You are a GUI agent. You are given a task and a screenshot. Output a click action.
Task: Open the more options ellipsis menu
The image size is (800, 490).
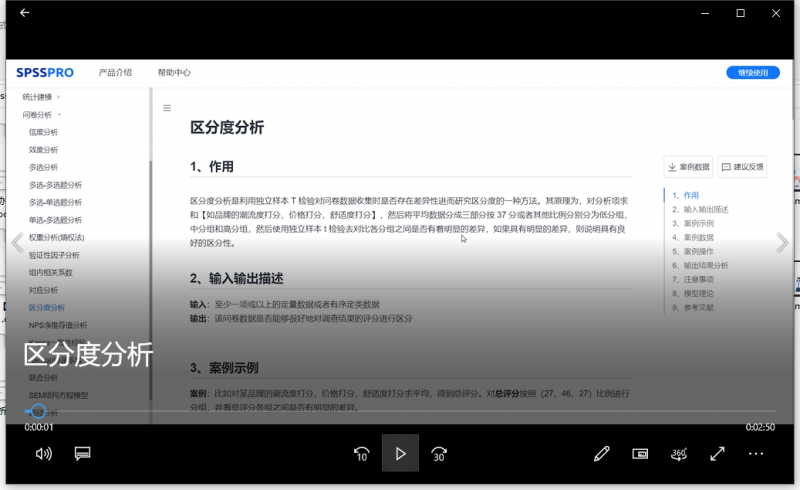point(756,453)
